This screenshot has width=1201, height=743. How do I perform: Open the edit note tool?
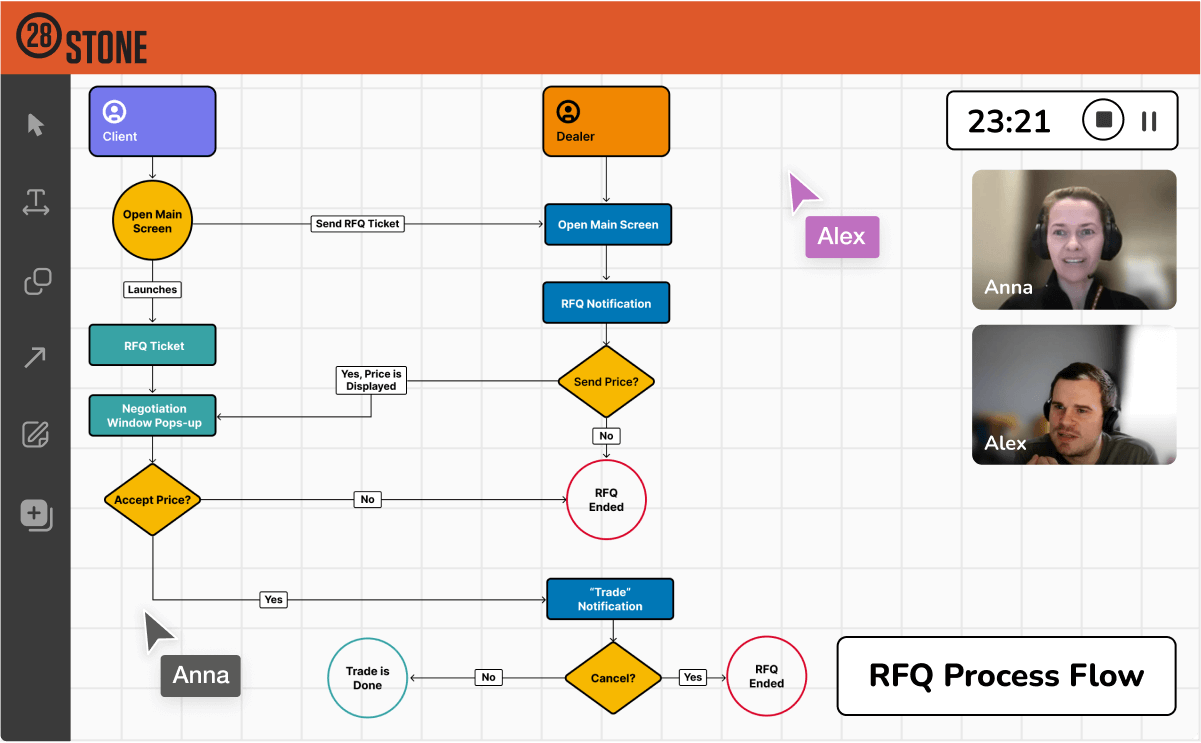pos(36,435)
